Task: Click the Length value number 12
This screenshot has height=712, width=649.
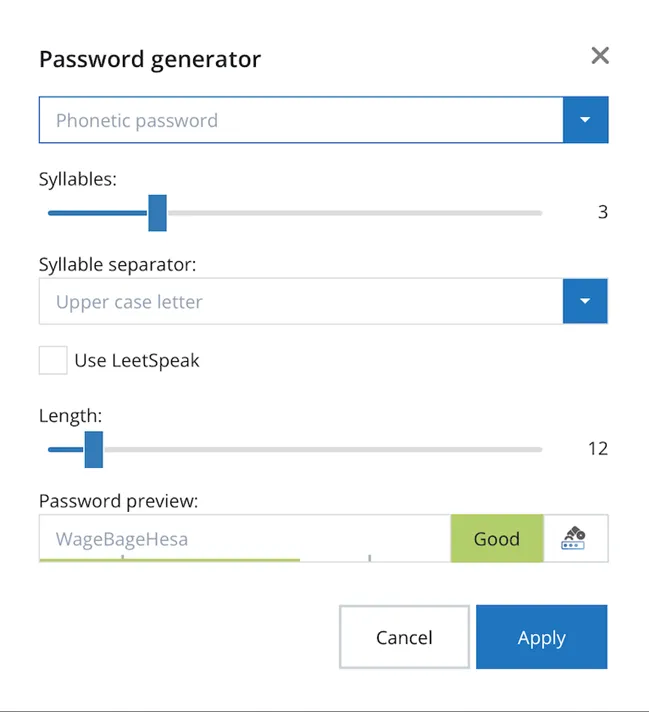Action: tap(598, 449)
